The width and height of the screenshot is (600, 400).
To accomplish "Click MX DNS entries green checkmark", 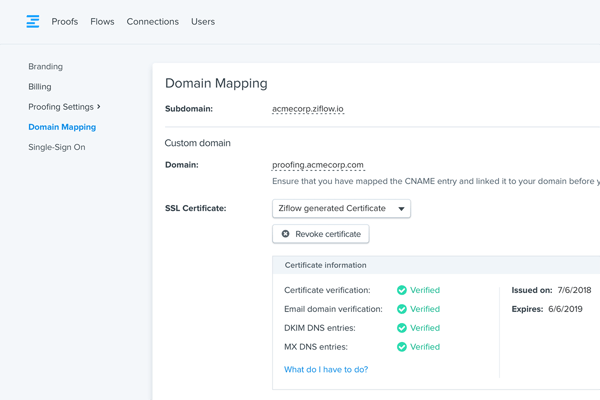I will [402, 347].
